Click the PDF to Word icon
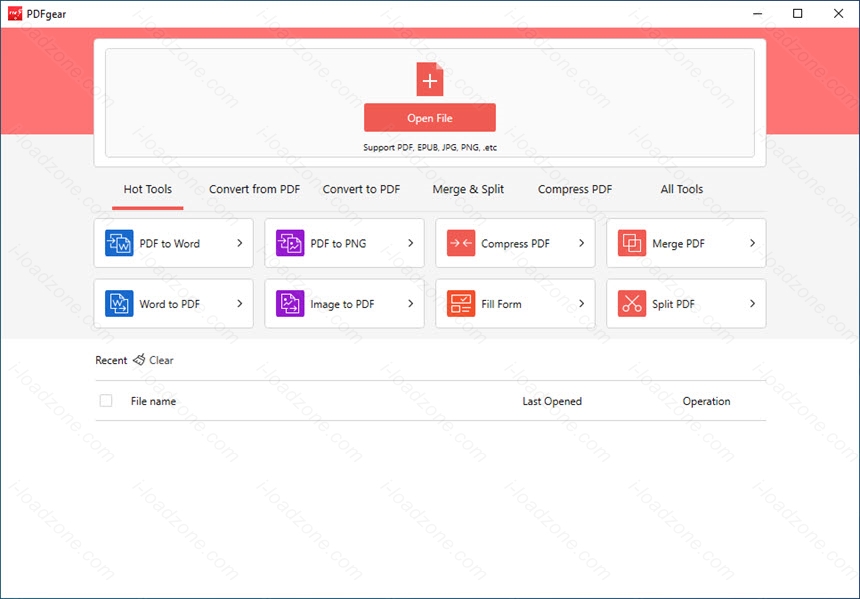This screenshot has height=599, width=860. pos(119,243)
